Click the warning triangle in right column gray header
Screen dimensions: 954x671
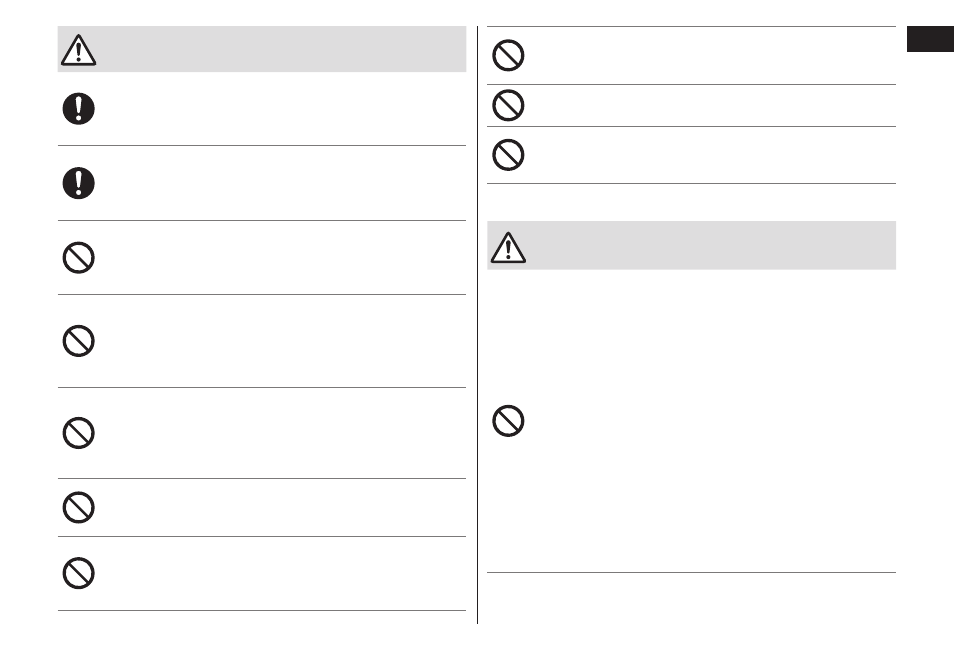(x=508, y=248)
